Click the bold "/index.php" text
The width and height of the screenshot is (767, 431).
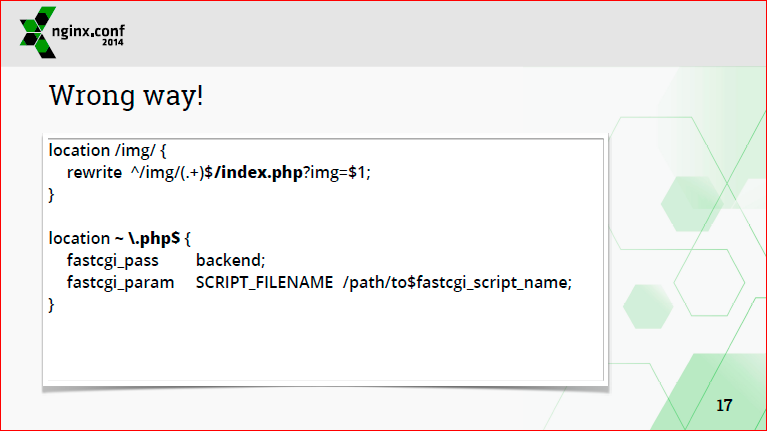point(258,173)
